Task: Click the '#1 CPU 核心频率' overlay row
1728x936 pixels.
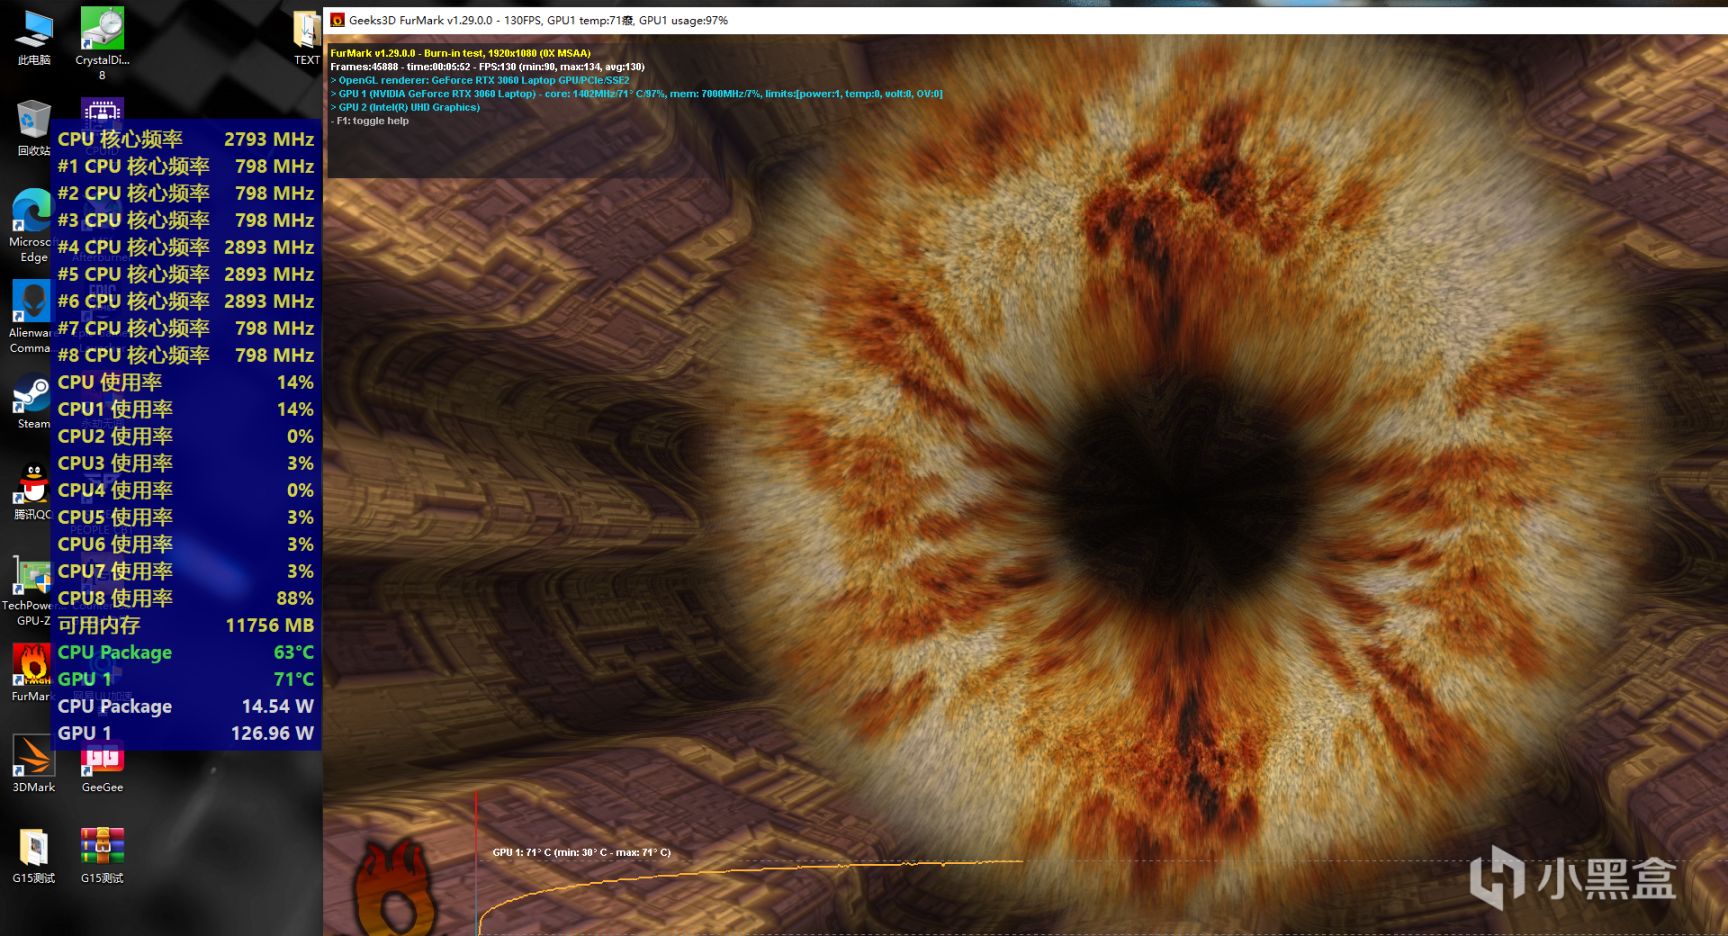Action: coord(186,166)
